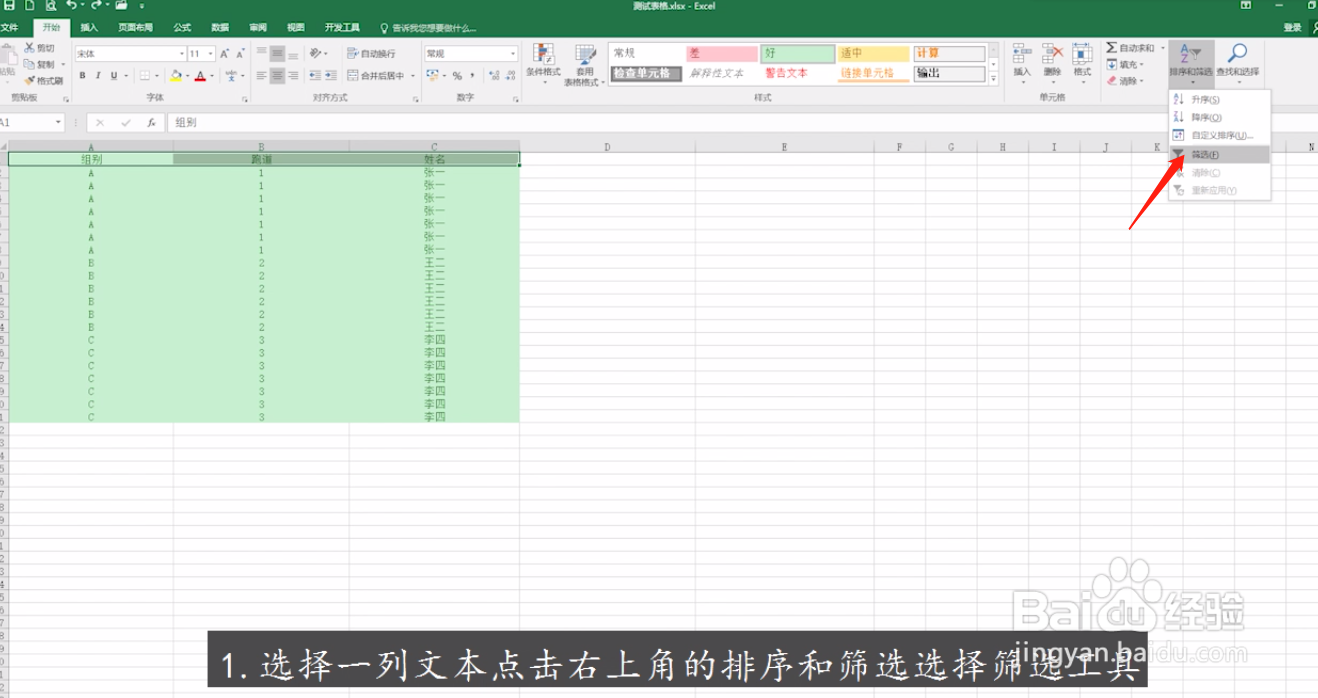This screenshot has height=698, width=1318.
Task: Open the font color dropdown arrow
Action: (212, 76)
